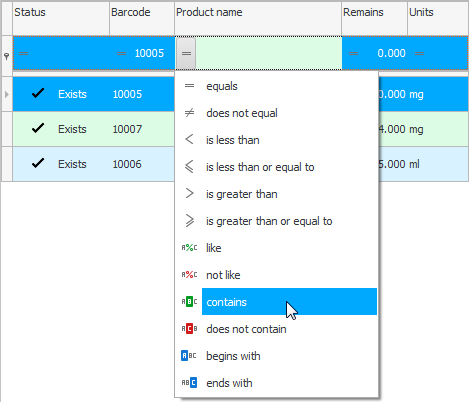Click the less-than icon in filter menu
This screenshot has height=402, width=469.
point(189,140)
